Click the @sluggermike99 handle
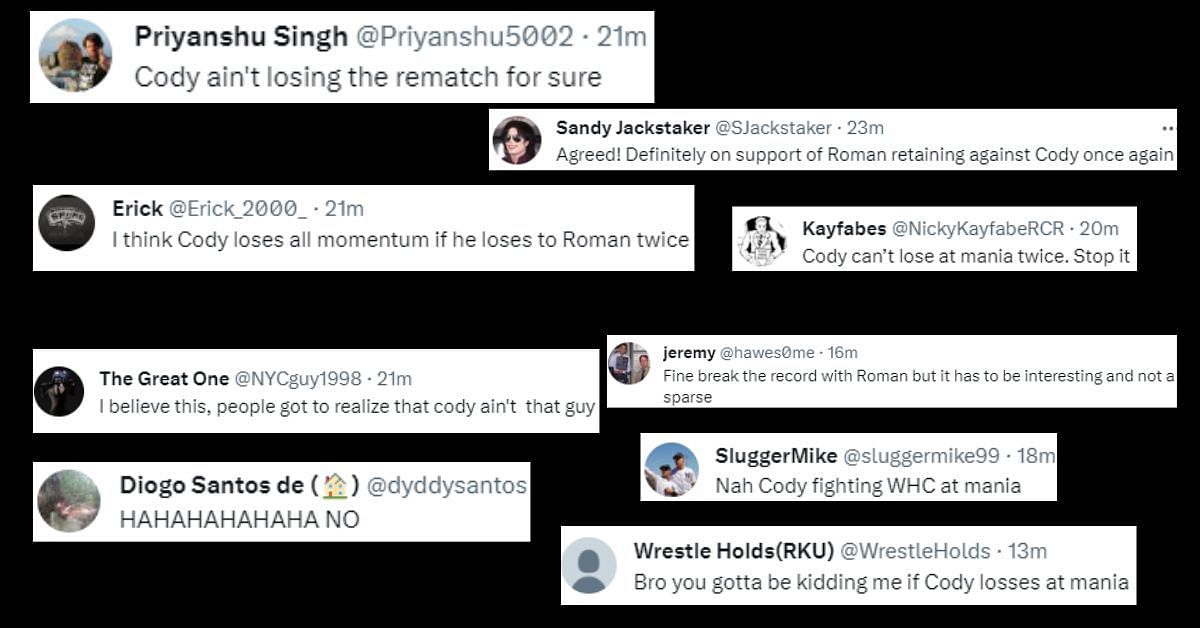The width and height of the screenshot is (1200, 628). click(x=921, y=456)
